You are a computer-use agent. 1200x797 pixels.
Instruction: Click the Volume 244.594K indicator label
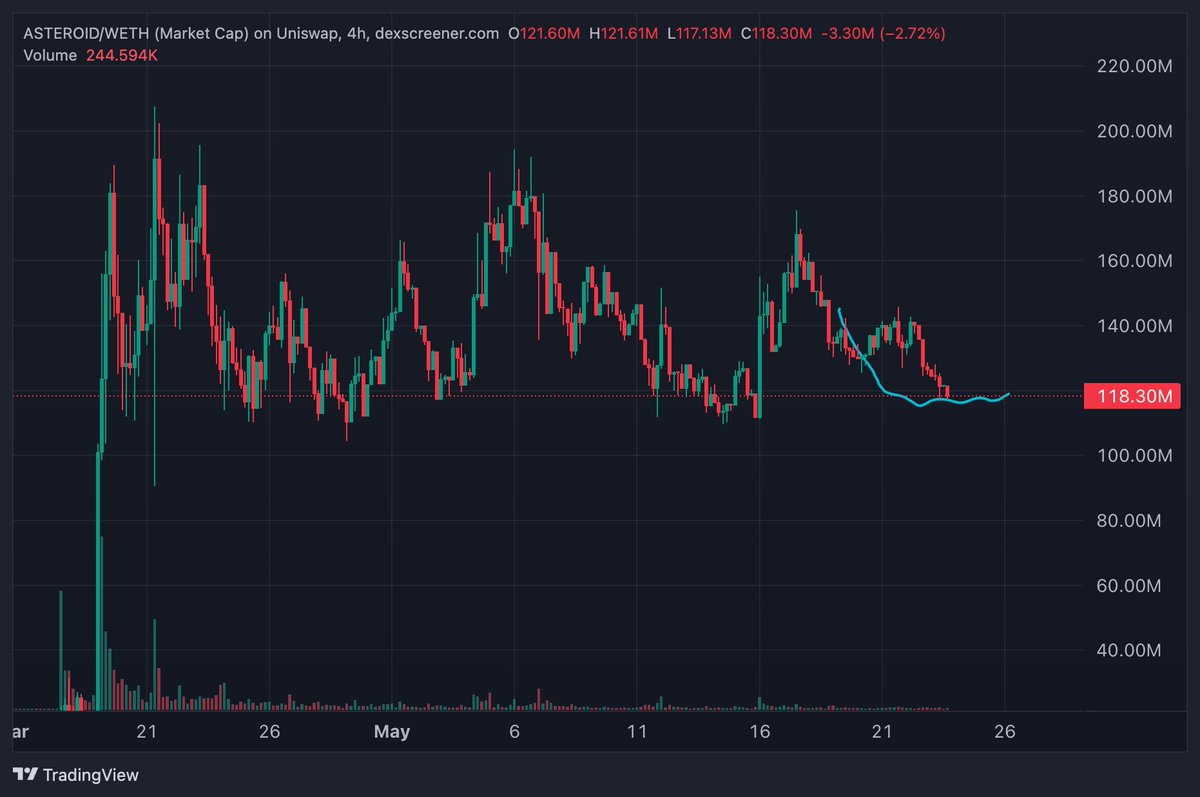click(x=90, y=55)
